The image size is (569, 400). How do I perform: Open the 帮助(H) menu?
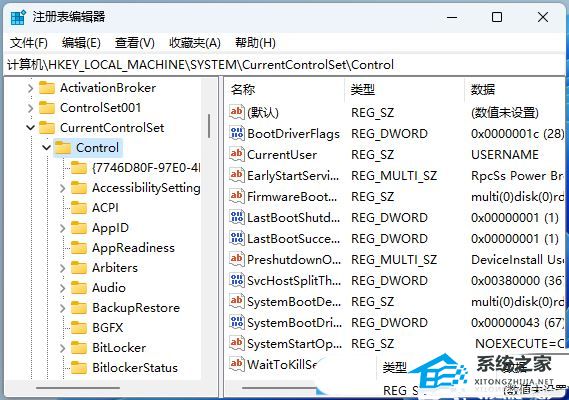[255, 43]
